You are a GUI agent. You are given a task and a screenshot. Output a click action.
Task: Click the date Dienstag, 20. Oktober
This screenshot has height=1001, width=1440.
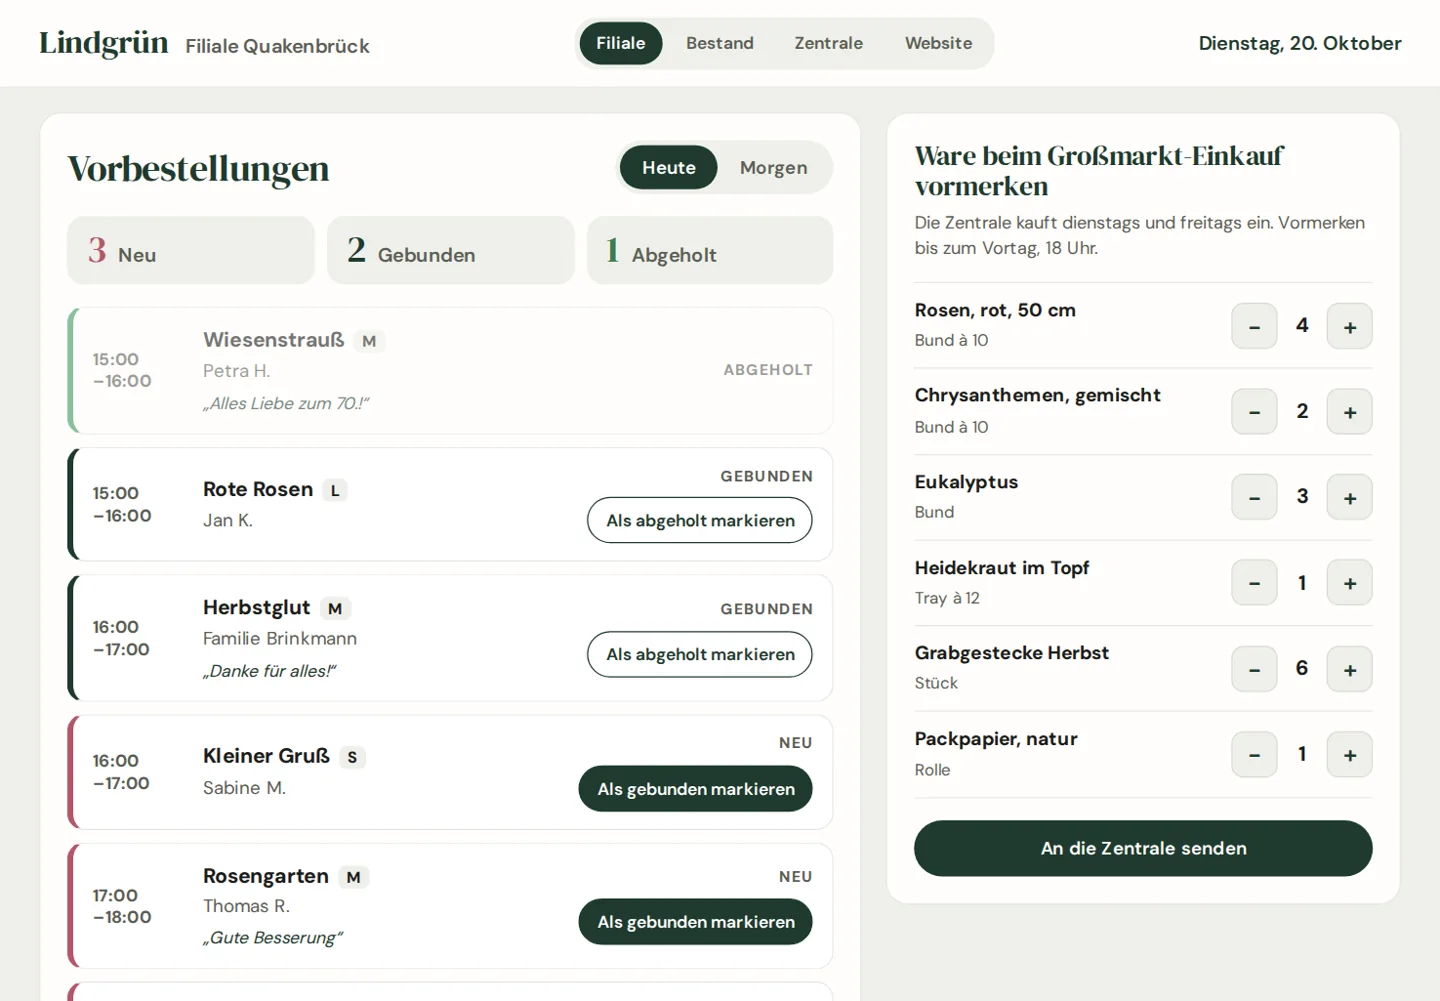[1300, 43]
